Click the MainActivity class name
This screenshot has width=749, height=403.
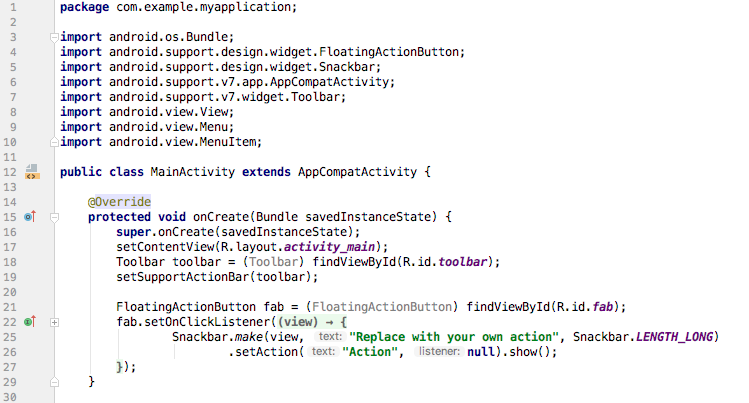coord(193,172)
